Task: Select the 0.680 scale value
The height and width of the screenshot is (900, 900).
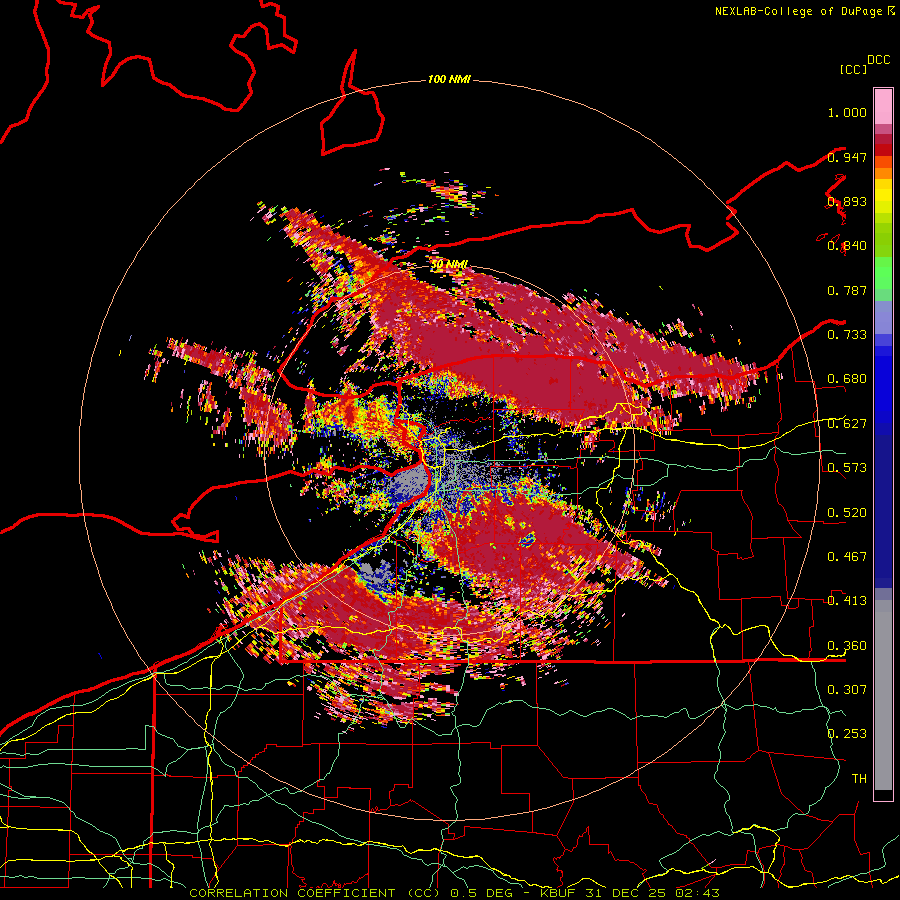Action: pyautogui.click(x=847, y=379)
